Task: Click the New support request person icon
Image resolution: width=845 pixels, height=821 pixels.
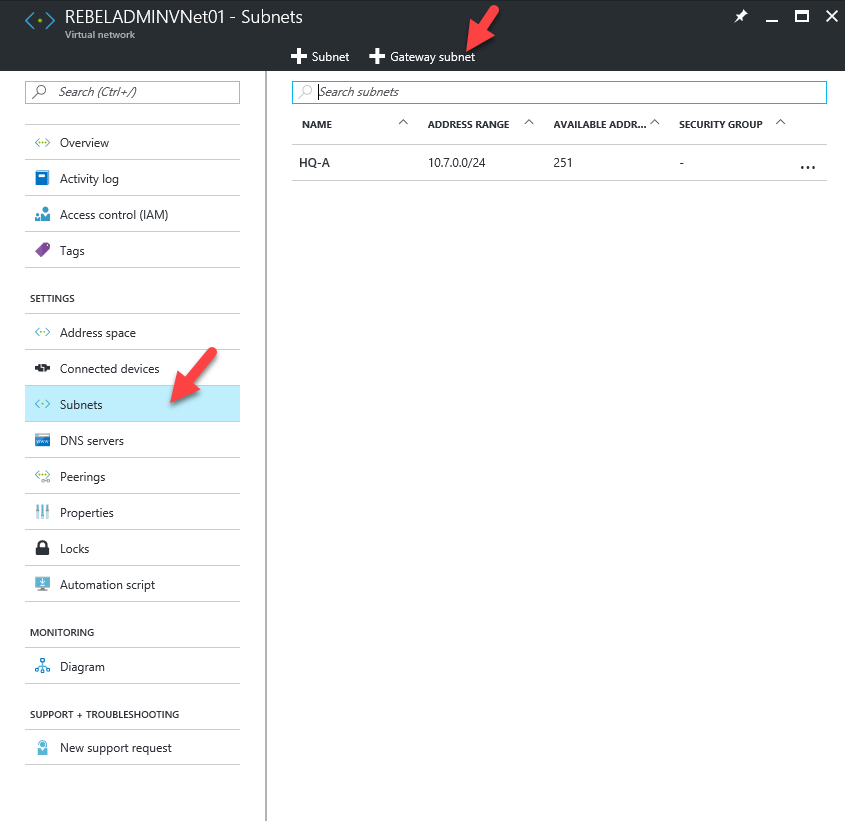Action: tap(43, 748)
